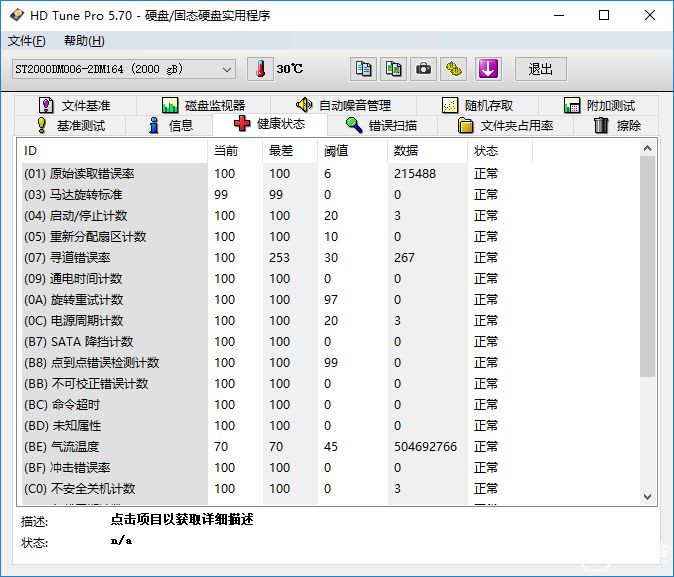Click the camera save screenshot icon
Image resolution: width=674 pixels, height=577 pixels.
click(x=423, y=69)
